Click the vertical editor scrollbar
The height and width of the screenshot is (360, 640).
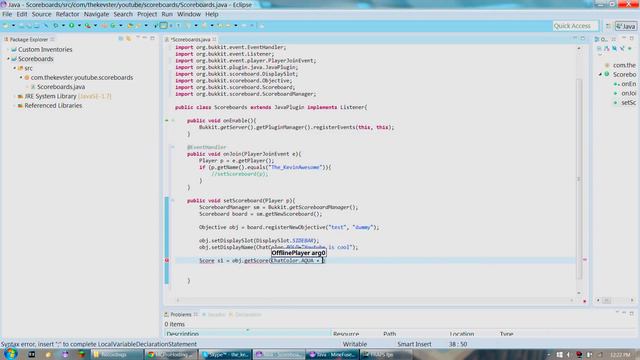579,180
